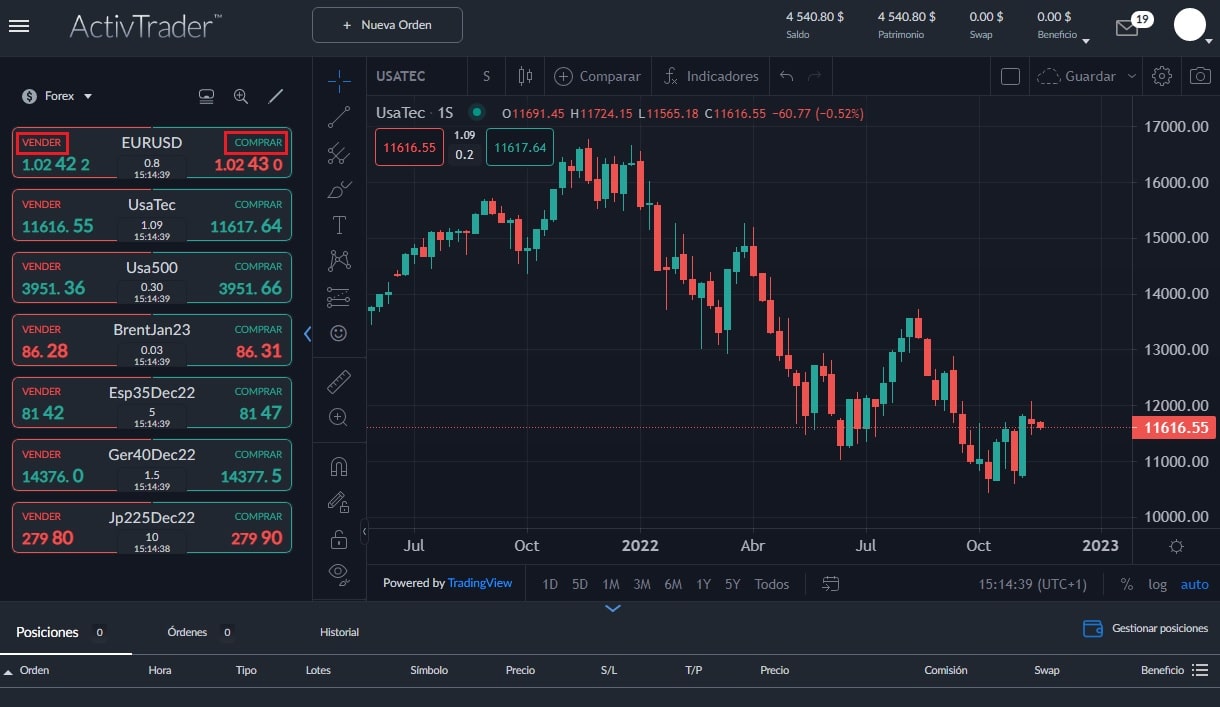Hide all drawings with the eye icon

(x=338, y=573)
